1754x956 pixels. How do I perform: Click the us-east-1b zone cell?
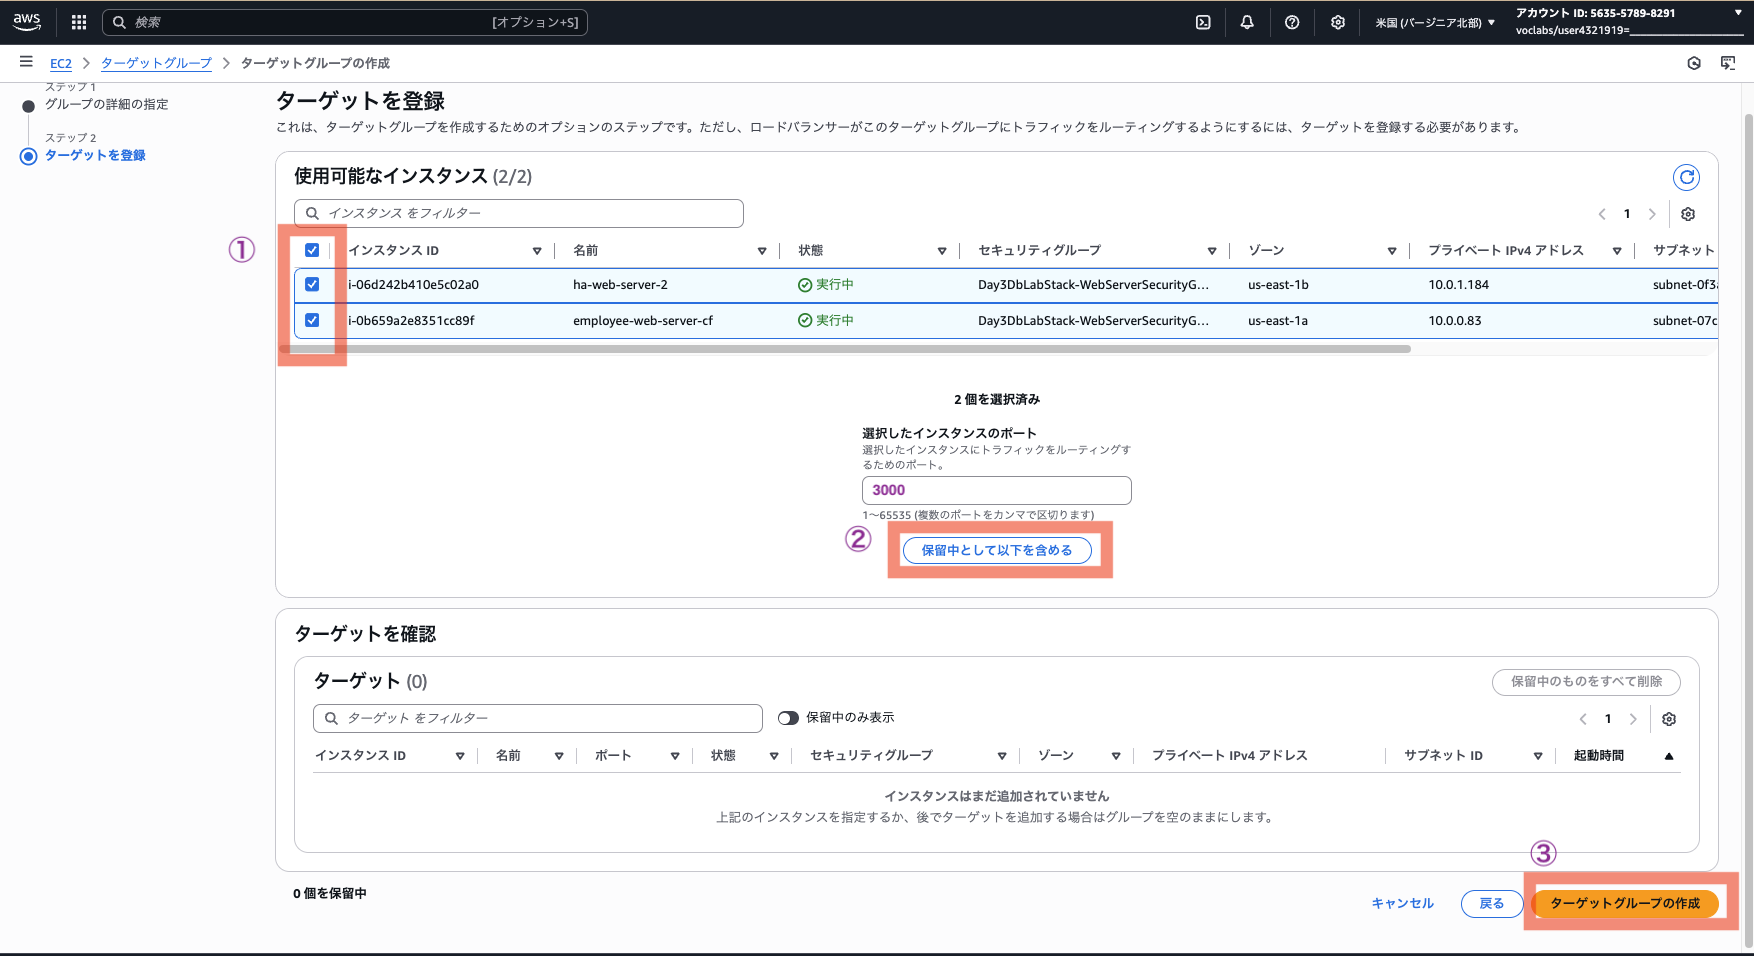pos(1278,285)
